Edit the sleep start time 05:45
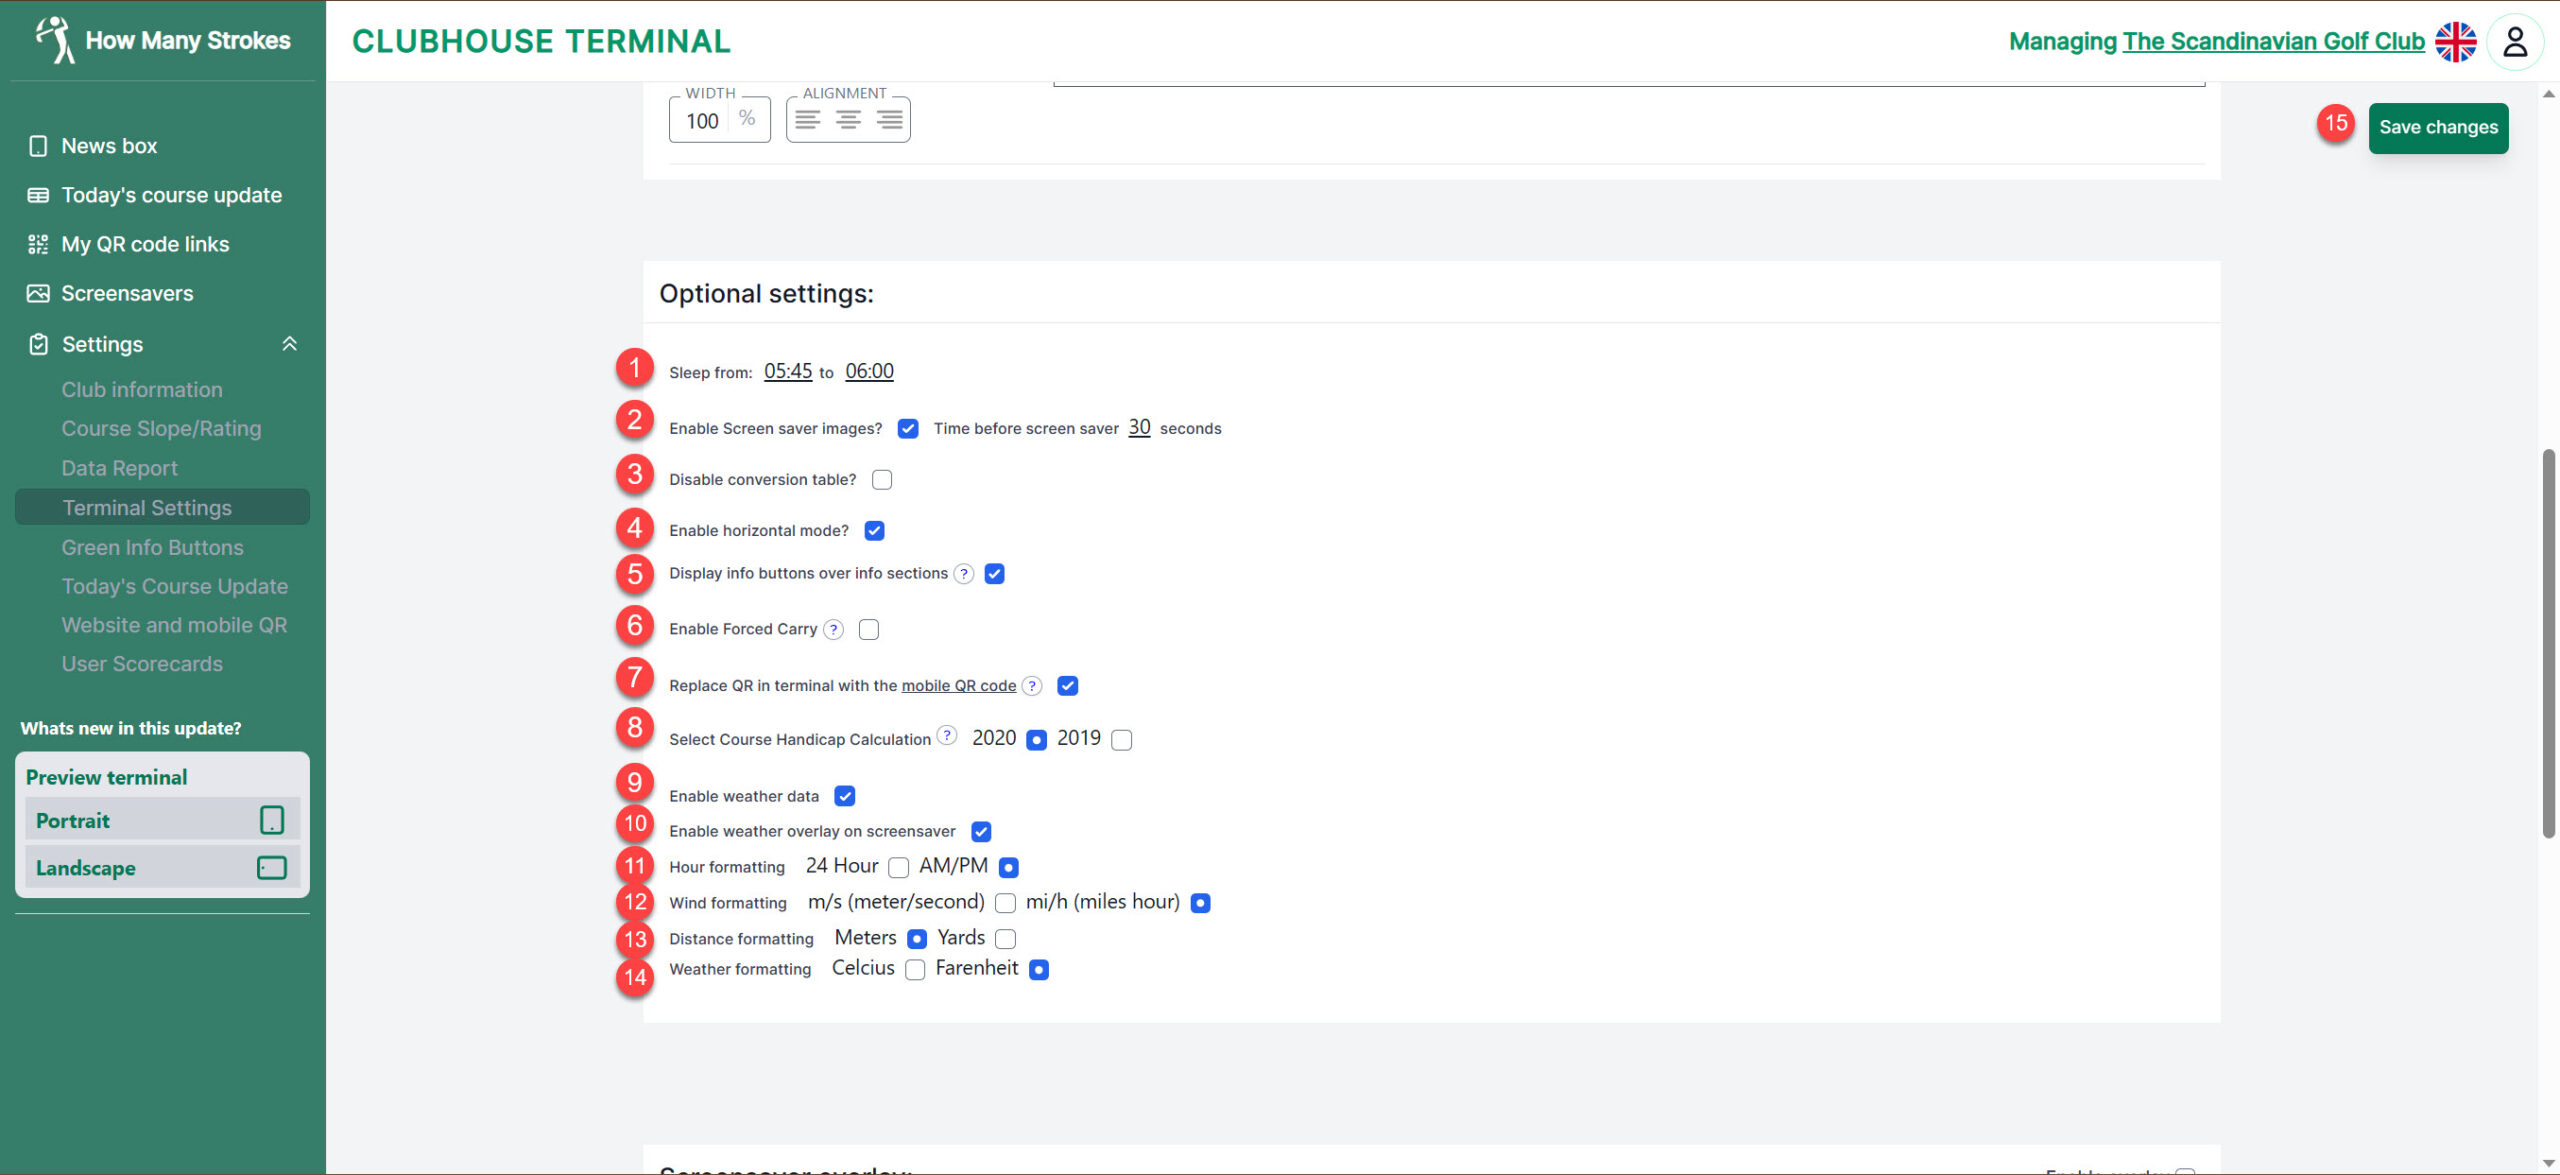This screenshot has height=1175, width=2560. [788, 371]
